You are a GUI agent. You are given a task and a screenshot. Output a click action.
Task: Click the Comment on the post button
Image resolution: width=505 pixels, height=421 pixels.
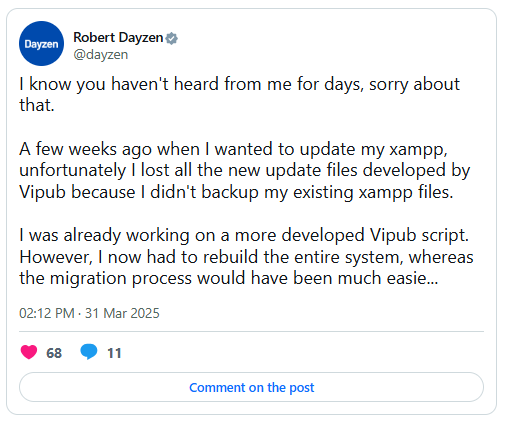(251, 387)
